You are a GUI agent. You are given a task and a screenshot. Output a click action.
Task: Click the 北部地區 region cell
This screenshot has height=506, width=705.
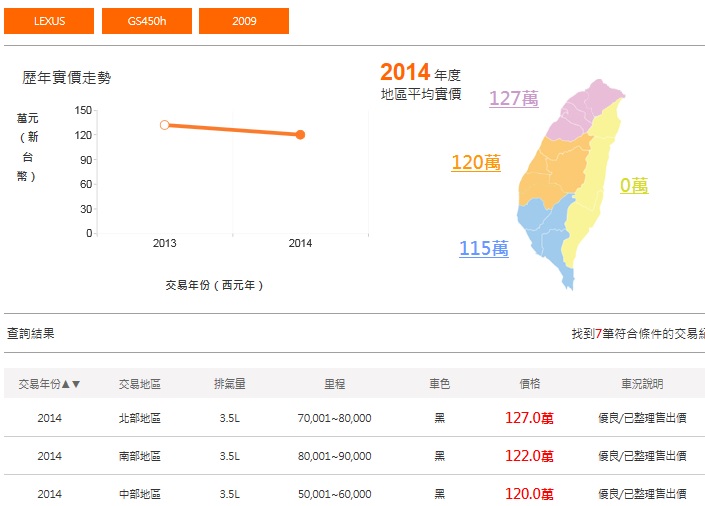[x=140, y=418]
